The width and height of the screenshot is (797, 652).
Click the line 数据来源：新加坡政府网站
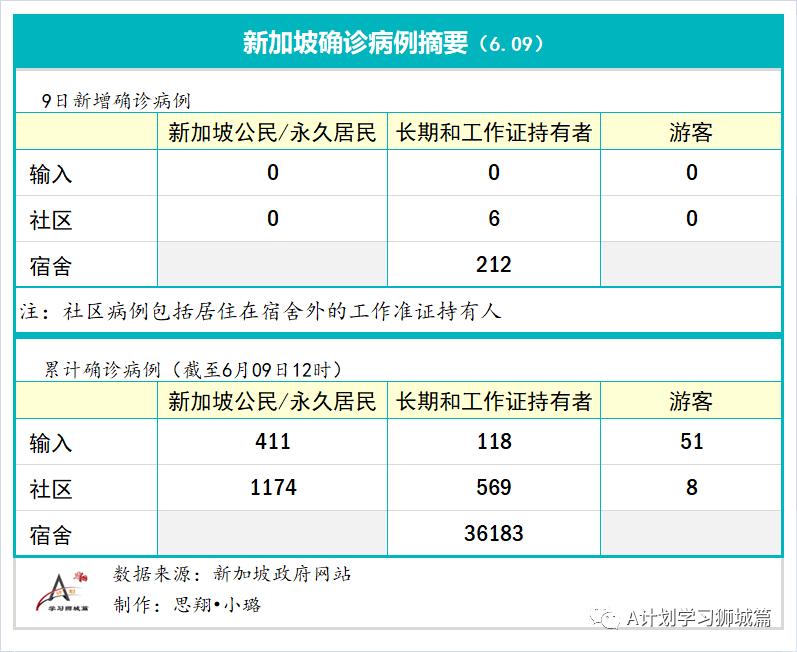(x=232, y=574)
